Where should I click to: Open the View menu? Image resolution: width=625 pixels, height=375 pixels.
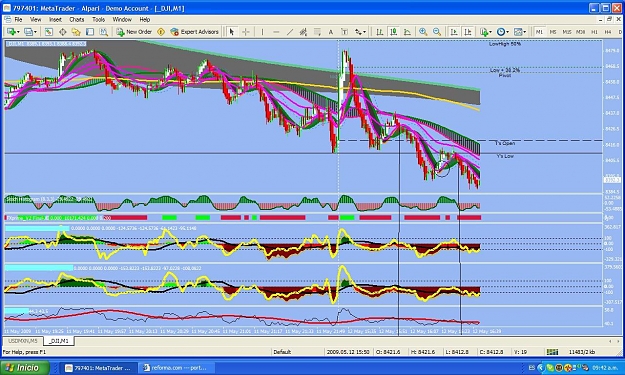[x=35, y=20]
